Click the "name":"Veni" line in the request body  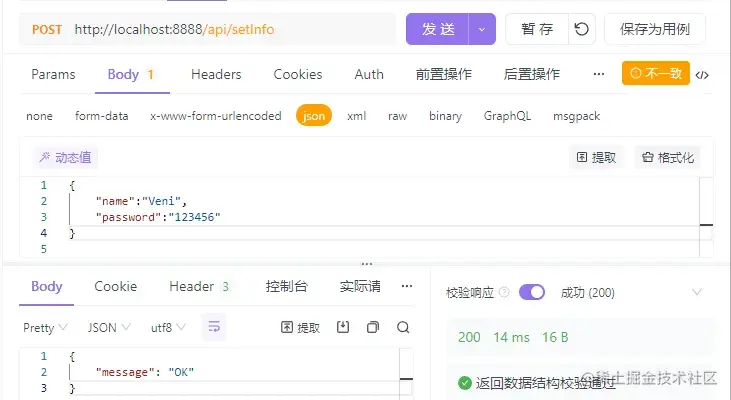point(141,201)
